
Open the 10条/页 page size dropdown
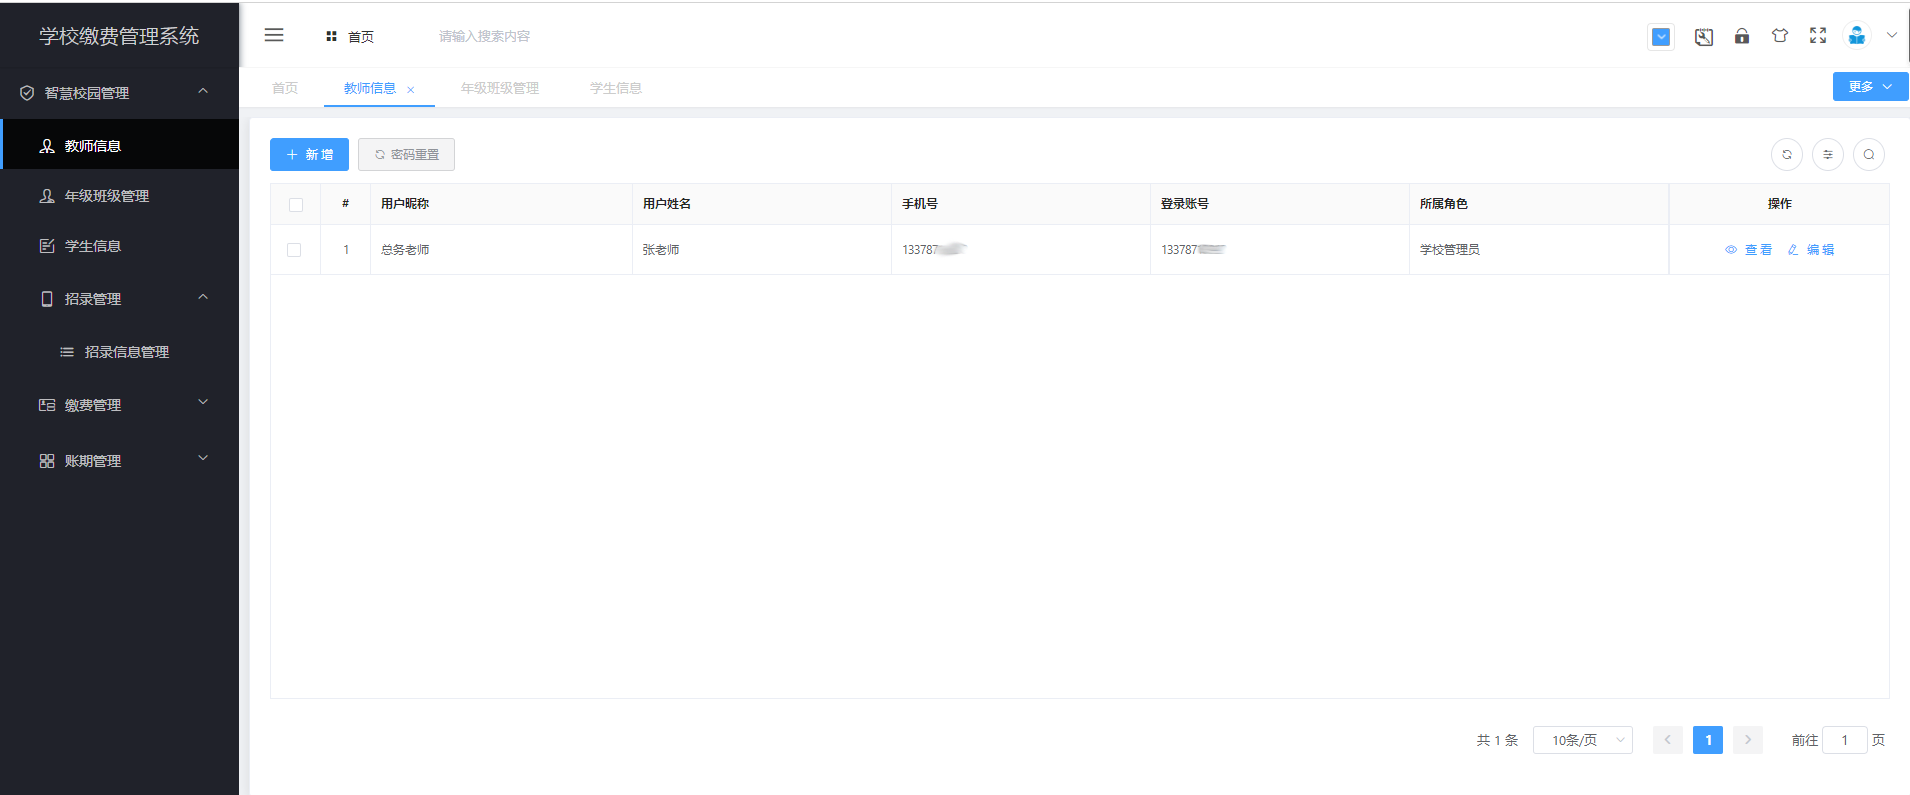pos(1582,740)
